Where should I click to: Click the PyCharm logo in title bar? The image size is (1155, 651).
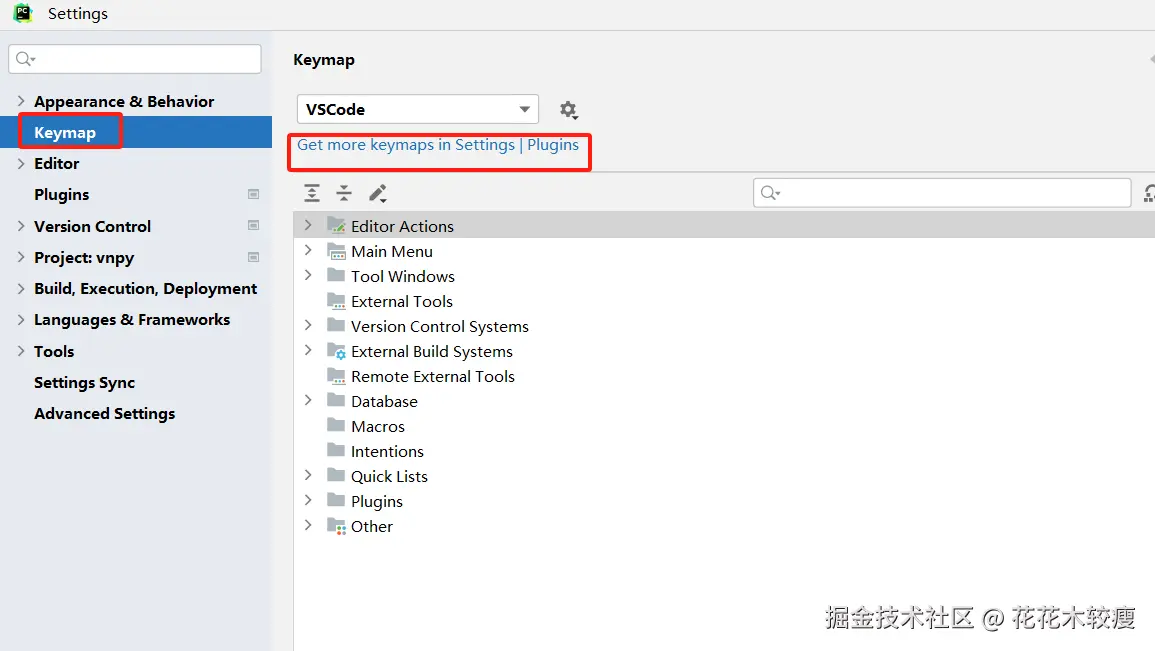(x=23, y=13)
